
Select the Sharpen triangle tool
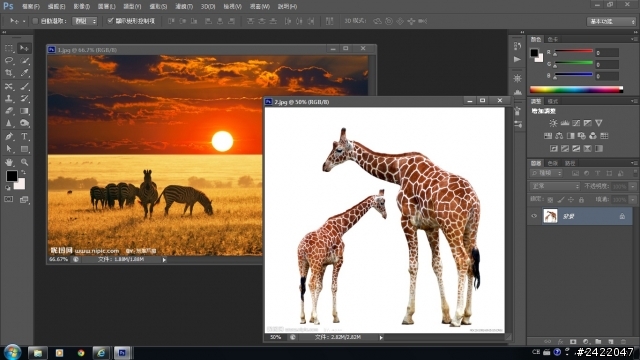[9, 123]
